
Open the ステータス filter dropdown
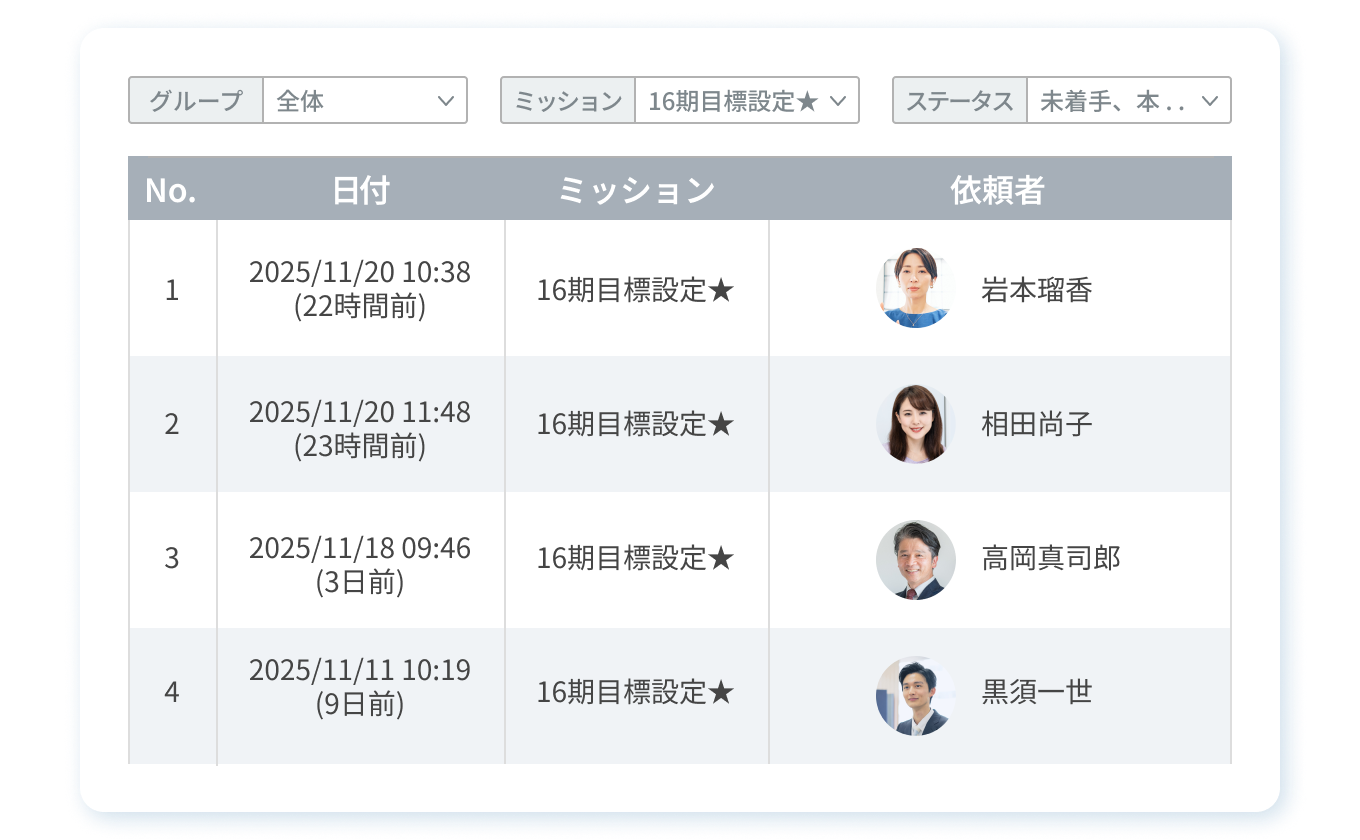click(1128, 101)
